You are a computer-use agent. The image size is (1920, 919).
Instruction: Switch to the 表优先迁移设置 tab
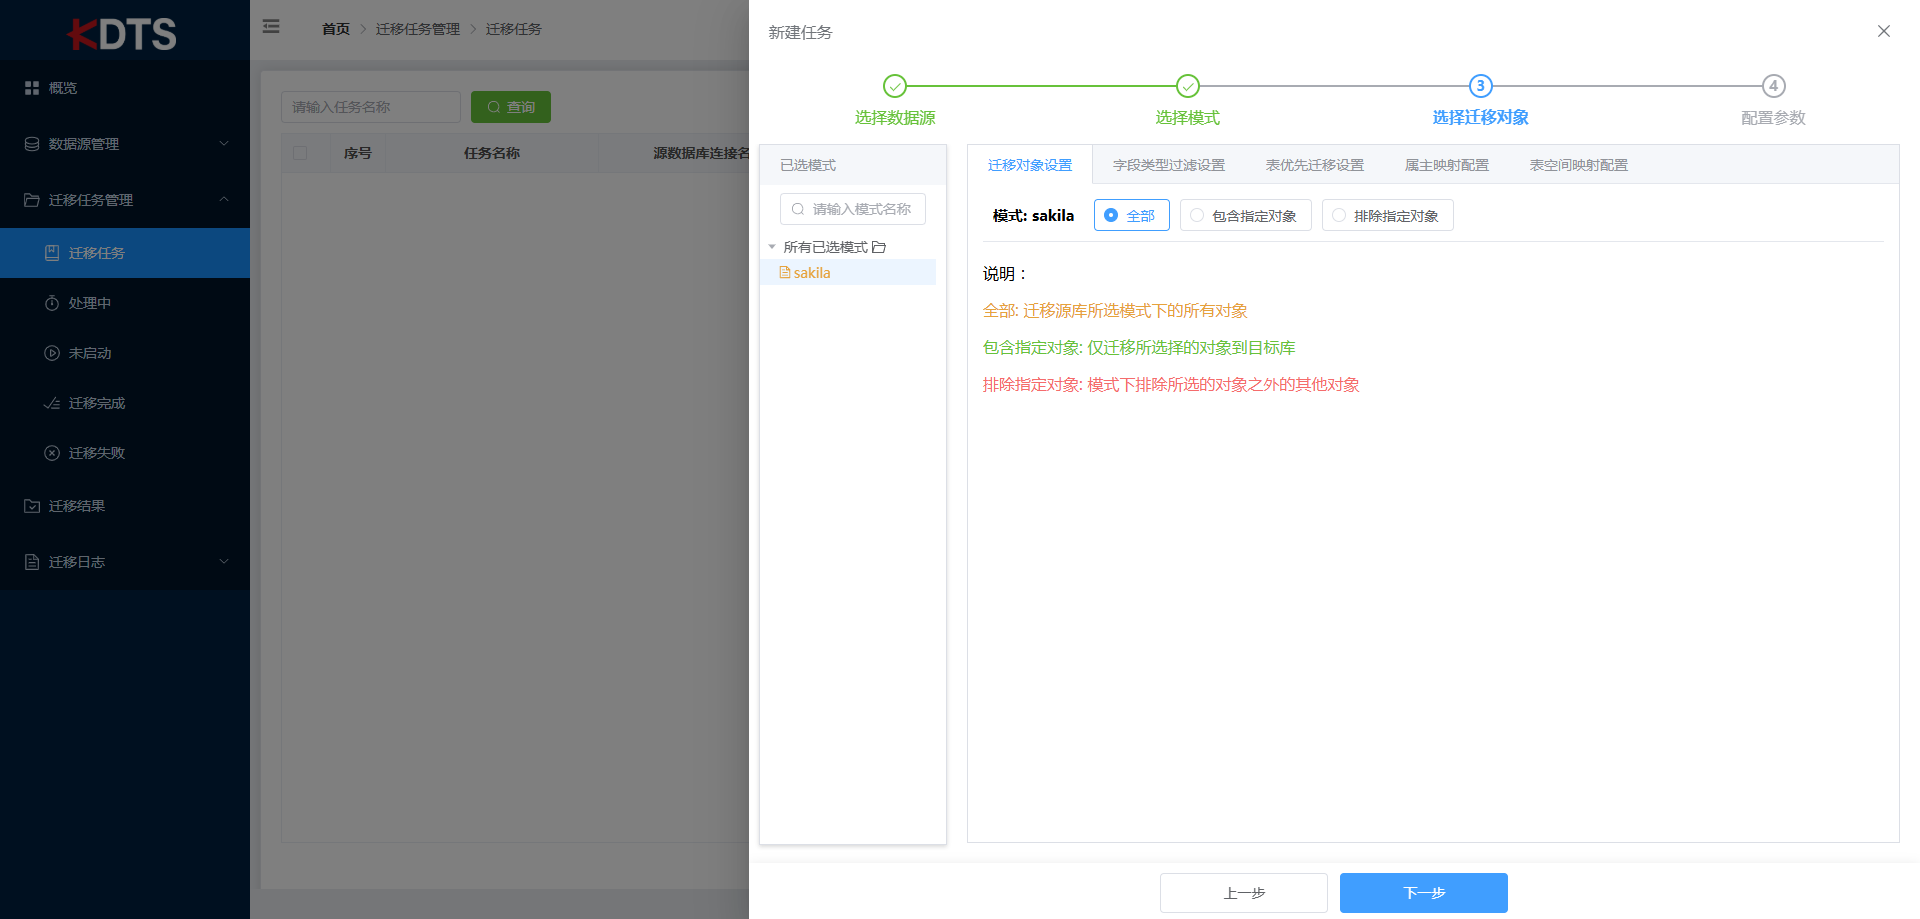[x=1315, y=165]
